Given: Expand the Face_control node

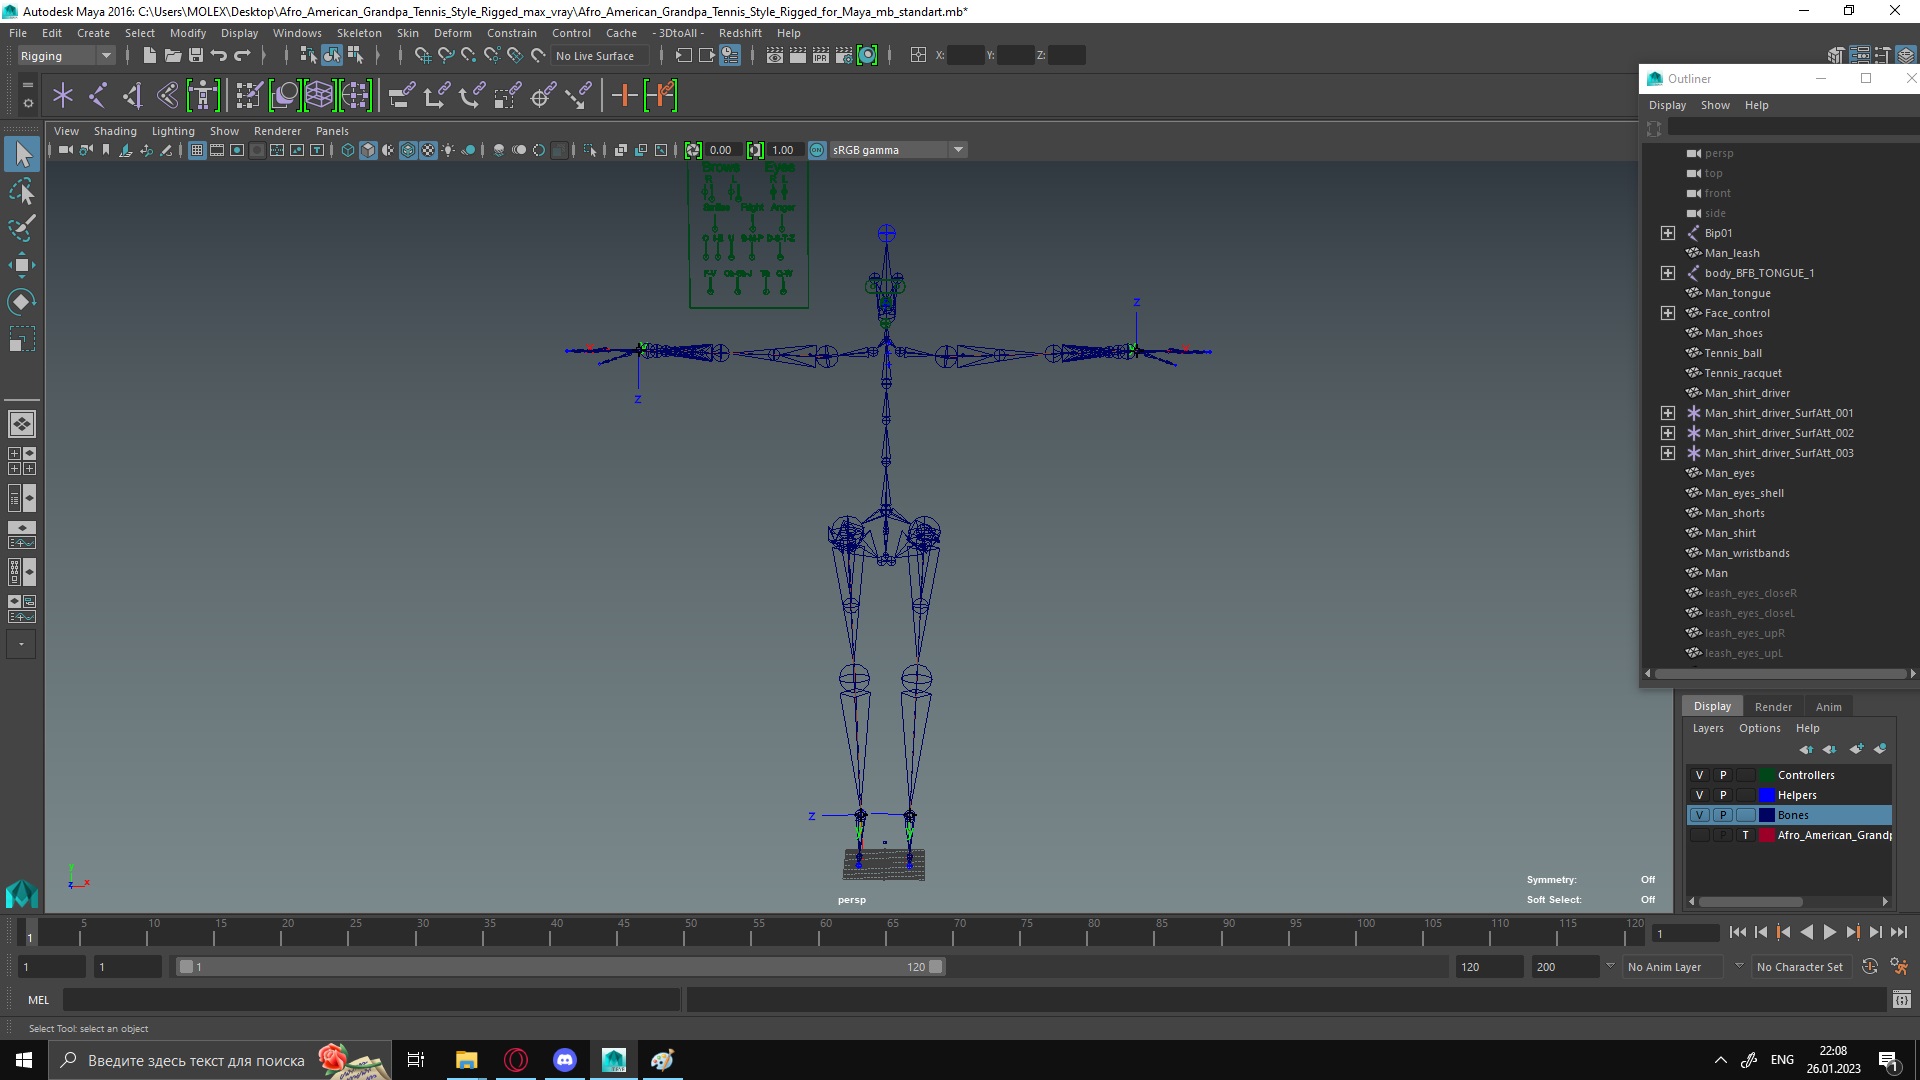Looking at the screenshot, I should (x=1668, y=313).
